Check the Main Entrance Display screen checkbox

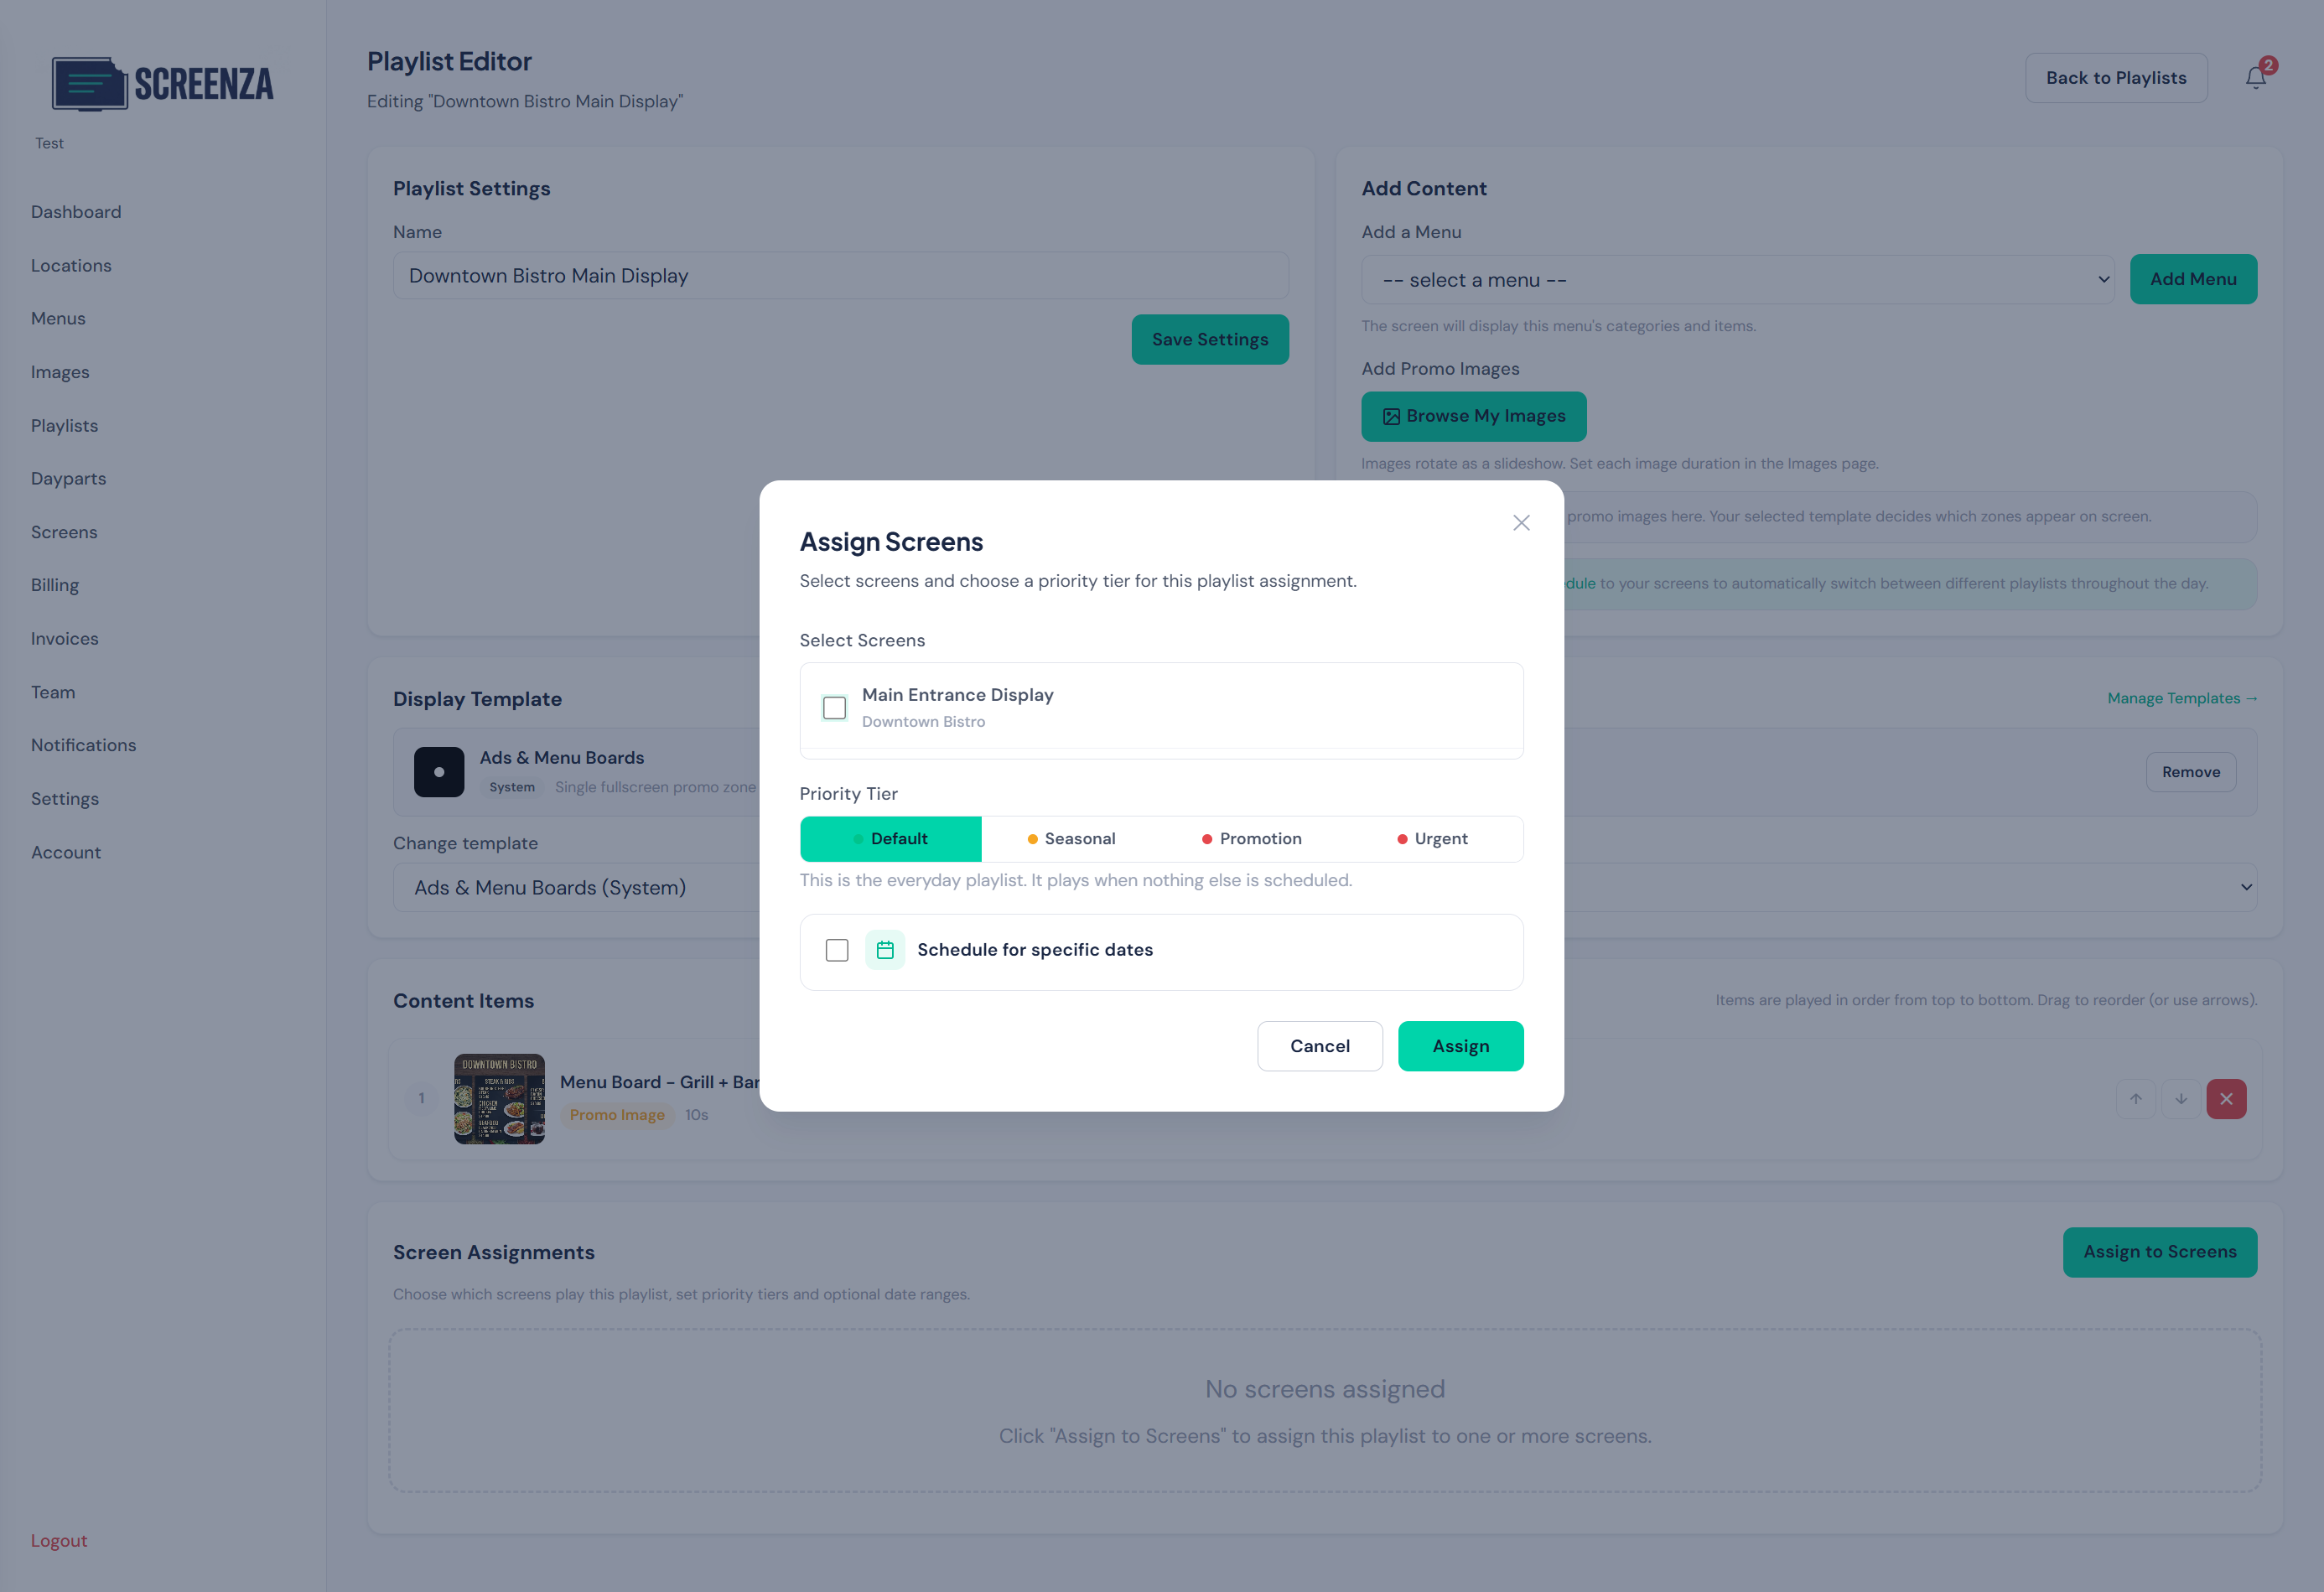coord(834,707)
